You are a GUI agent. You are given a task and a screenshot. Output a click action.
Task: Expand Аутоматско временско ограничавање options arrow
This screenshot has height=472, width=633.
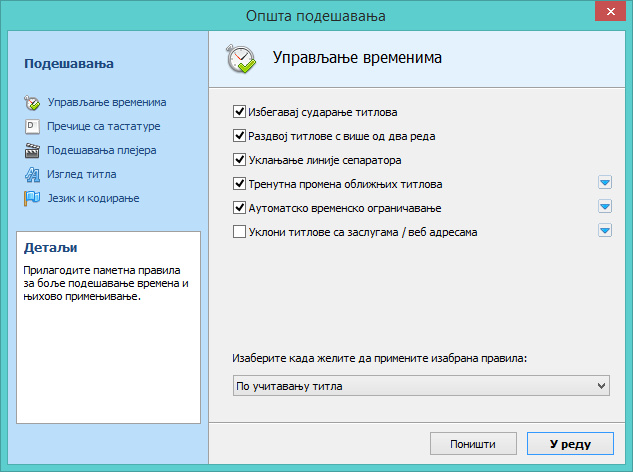pyautogui.click(x=604, y=207)
